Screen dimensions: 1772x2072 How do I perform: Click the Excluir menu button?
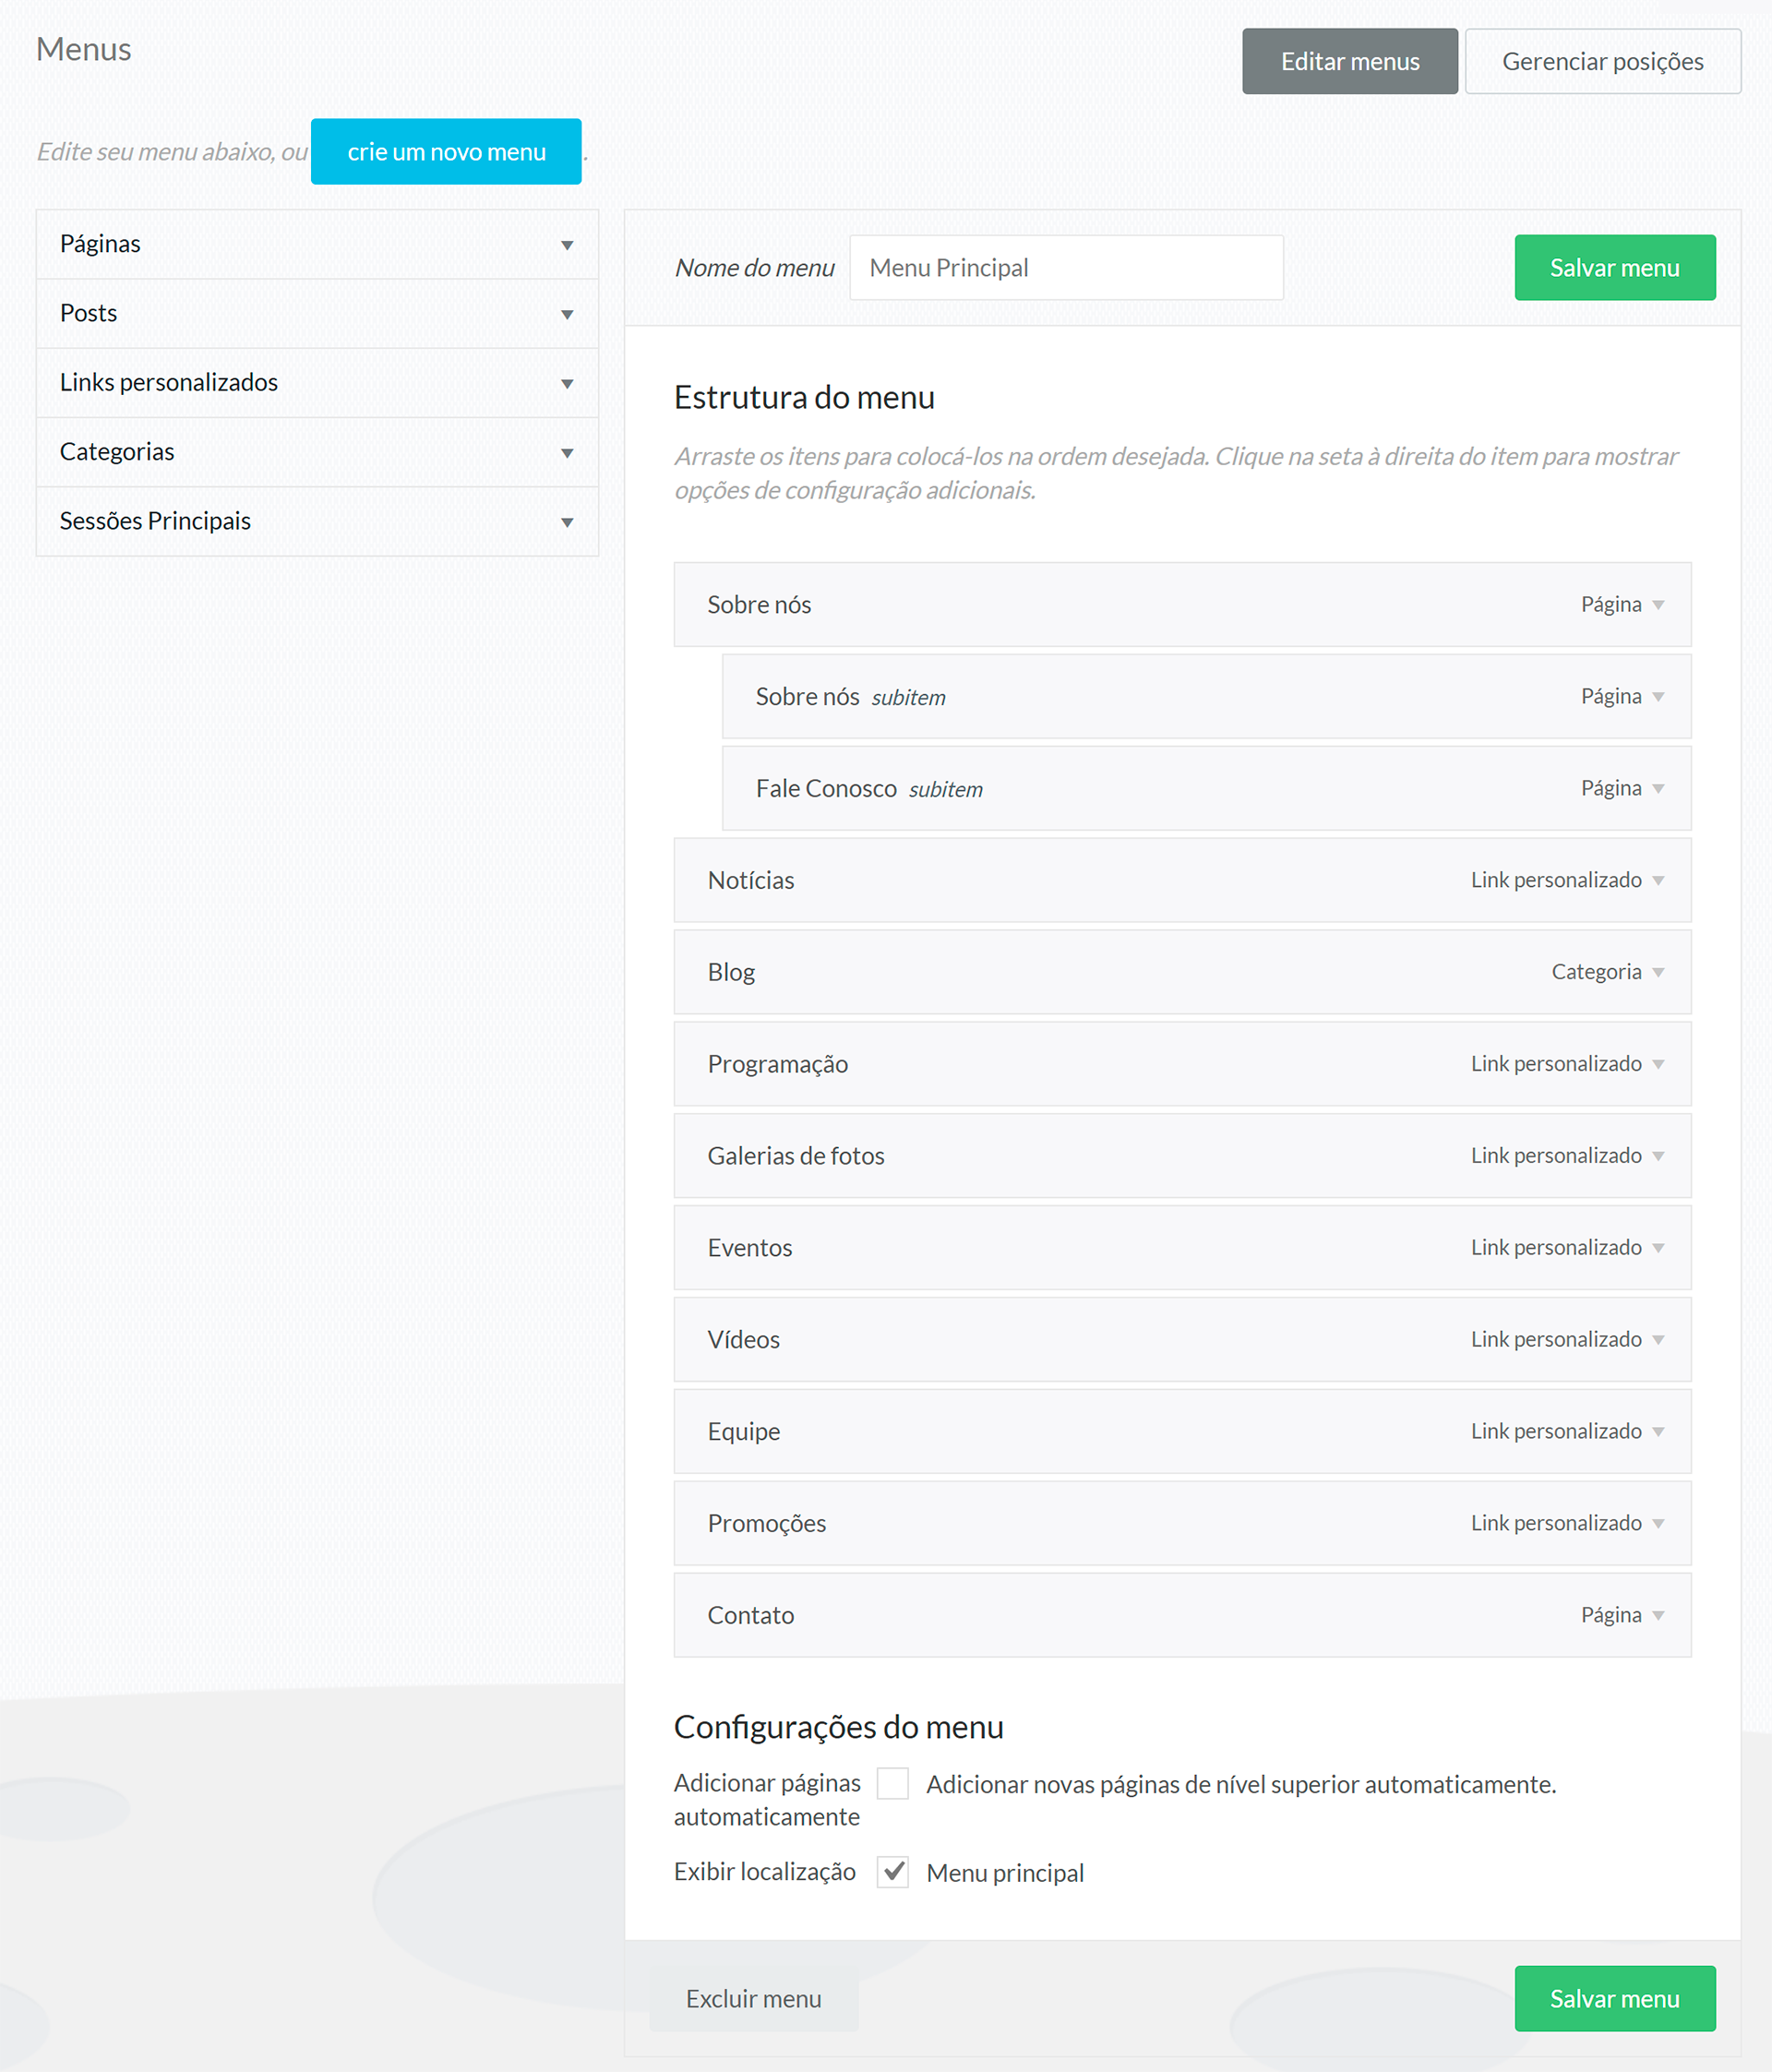(x=753, y=1998)
